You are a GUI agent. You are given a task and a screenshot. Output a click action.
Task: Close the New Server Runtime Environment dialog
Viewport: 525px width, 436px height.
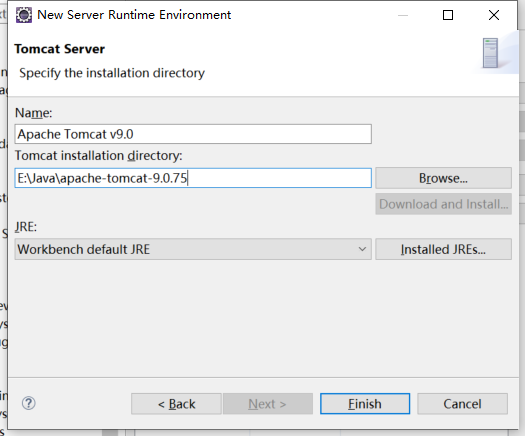point(494,15)
